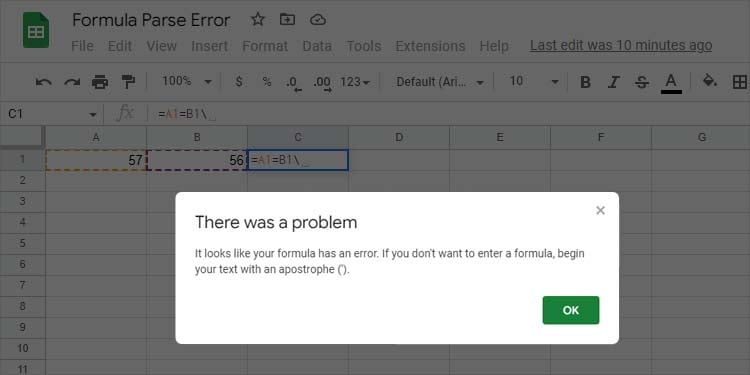Screen dimensions: 750x375
Task: Open the Data menu
Action: click(x=317, y=46)
